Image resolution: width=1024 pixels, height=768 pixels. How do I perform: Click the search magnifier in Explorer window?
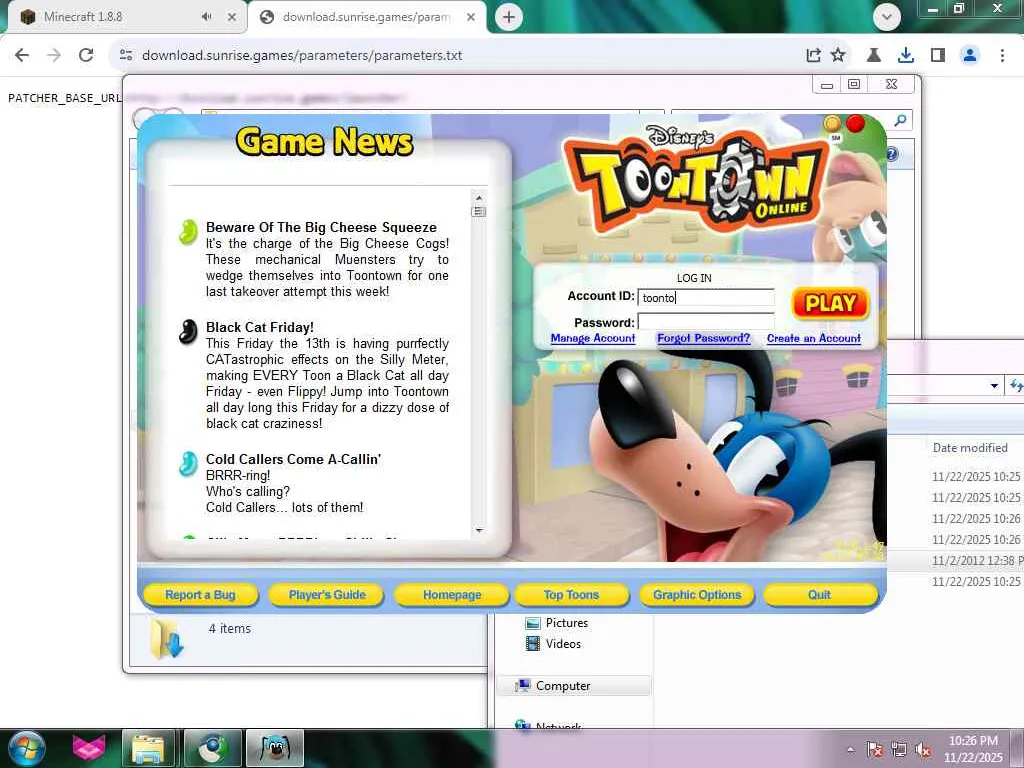[901, 120]
